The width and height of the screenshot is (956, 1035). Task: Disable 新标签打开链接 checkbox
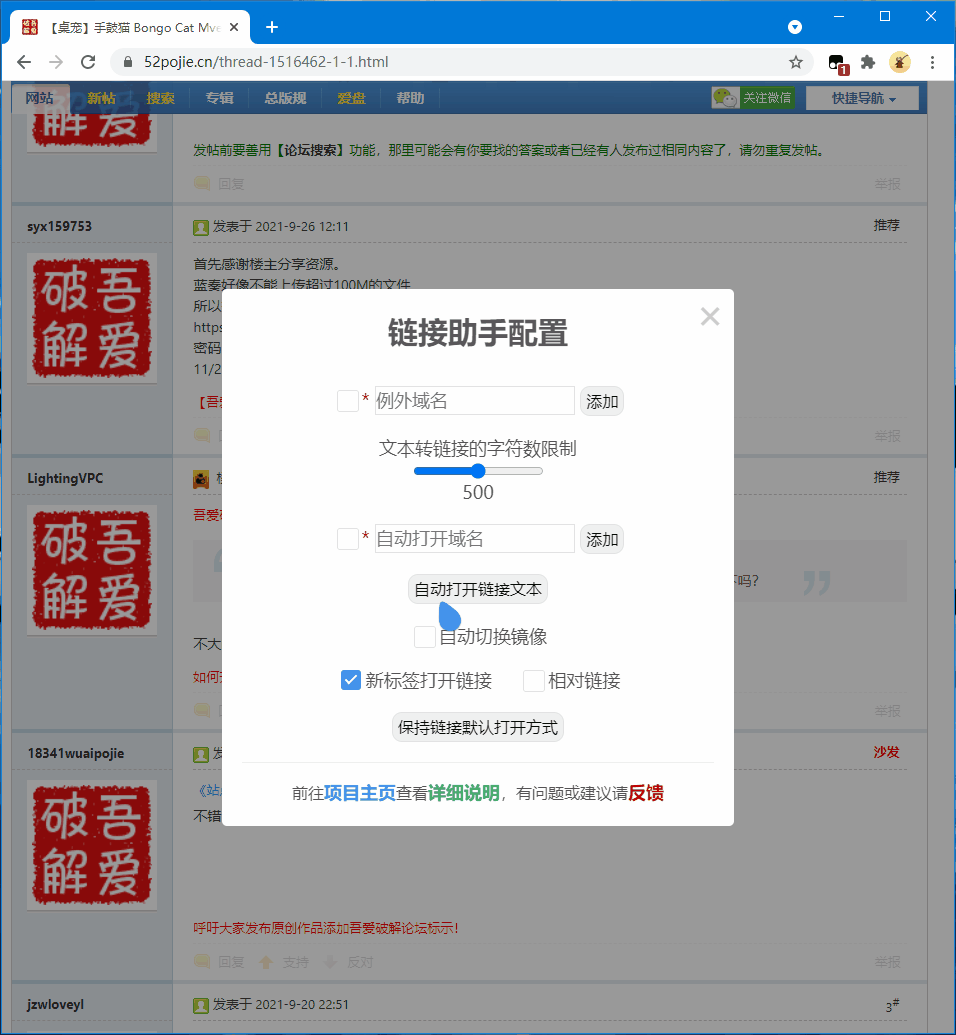[351, 679]
